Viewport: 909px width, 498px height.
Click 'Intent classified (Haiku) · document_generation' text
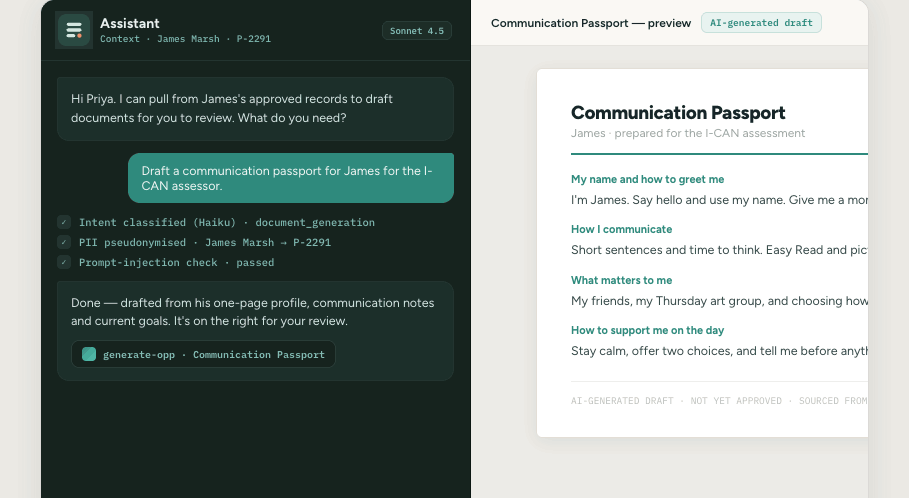tap(227, 222)
